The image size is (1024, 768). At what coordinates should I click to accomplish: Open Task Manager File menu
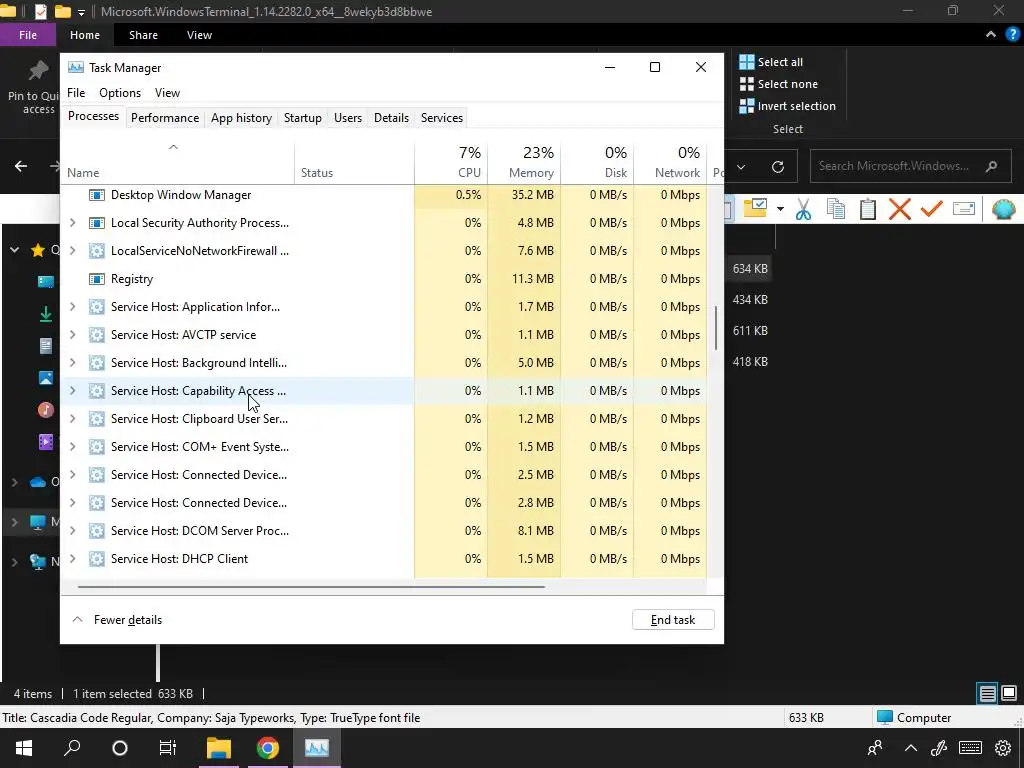76,93
